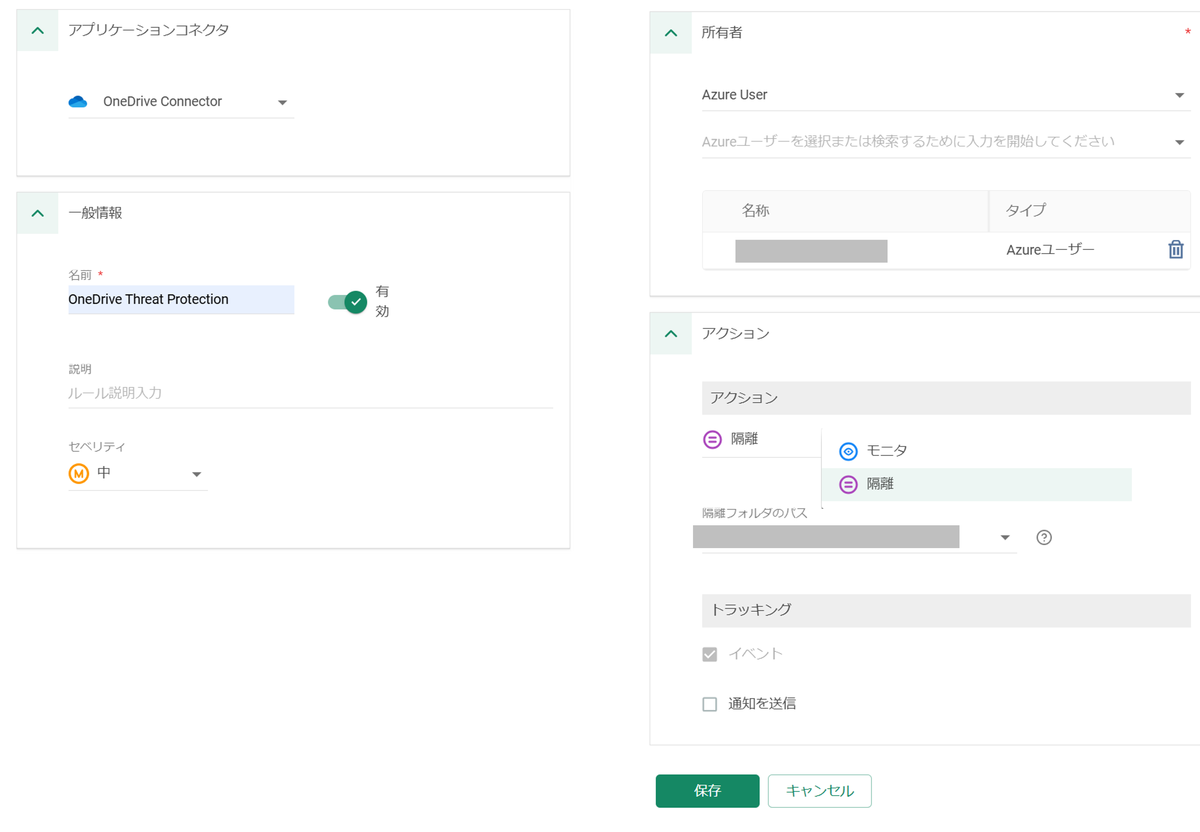The width and height of the screenshot is (1200, 832).
Task: Click the モニタ eye icon in action list
Action: pyautogui.click(x=848, y=451)
